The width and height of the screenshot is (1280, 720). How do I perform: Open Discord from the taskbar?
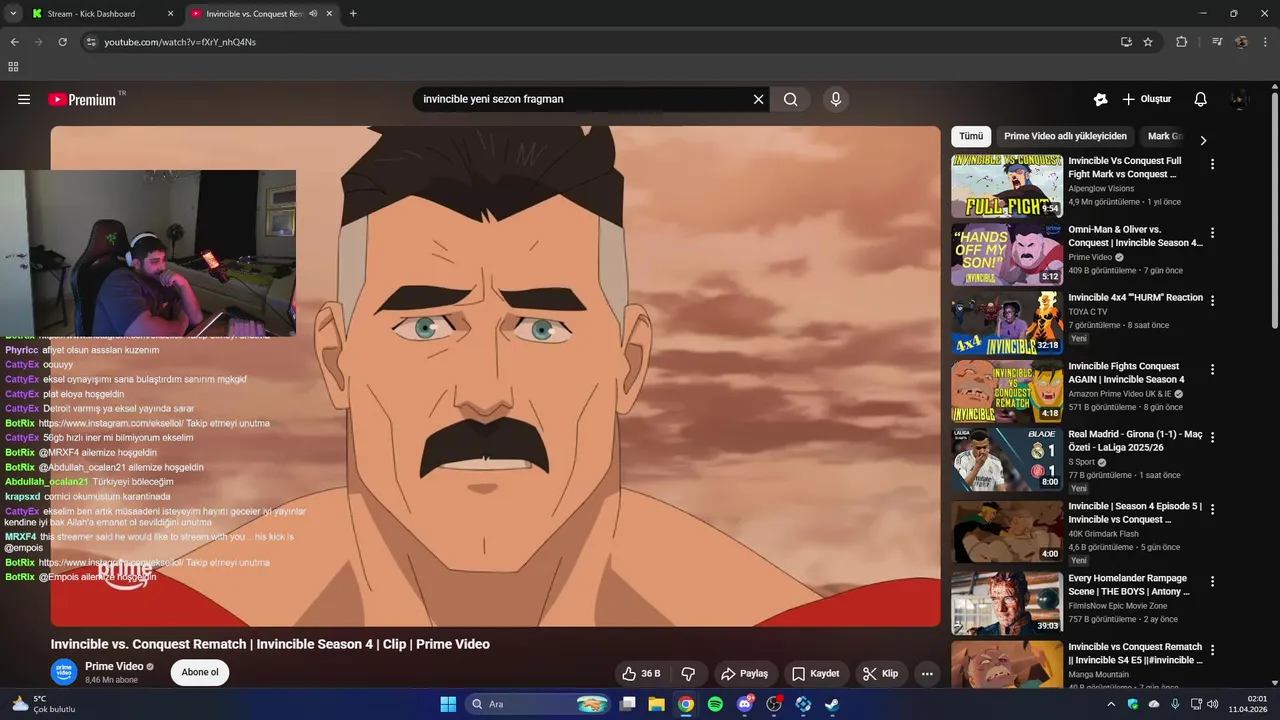coord(744,704)
